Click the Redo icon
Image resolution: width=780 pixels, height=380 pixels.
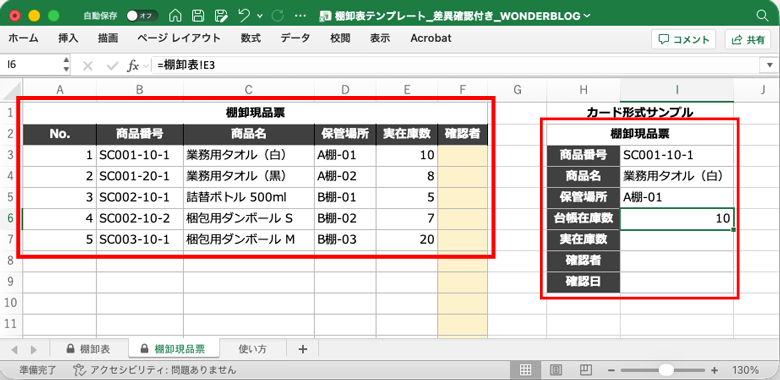[x=277, y=15]
